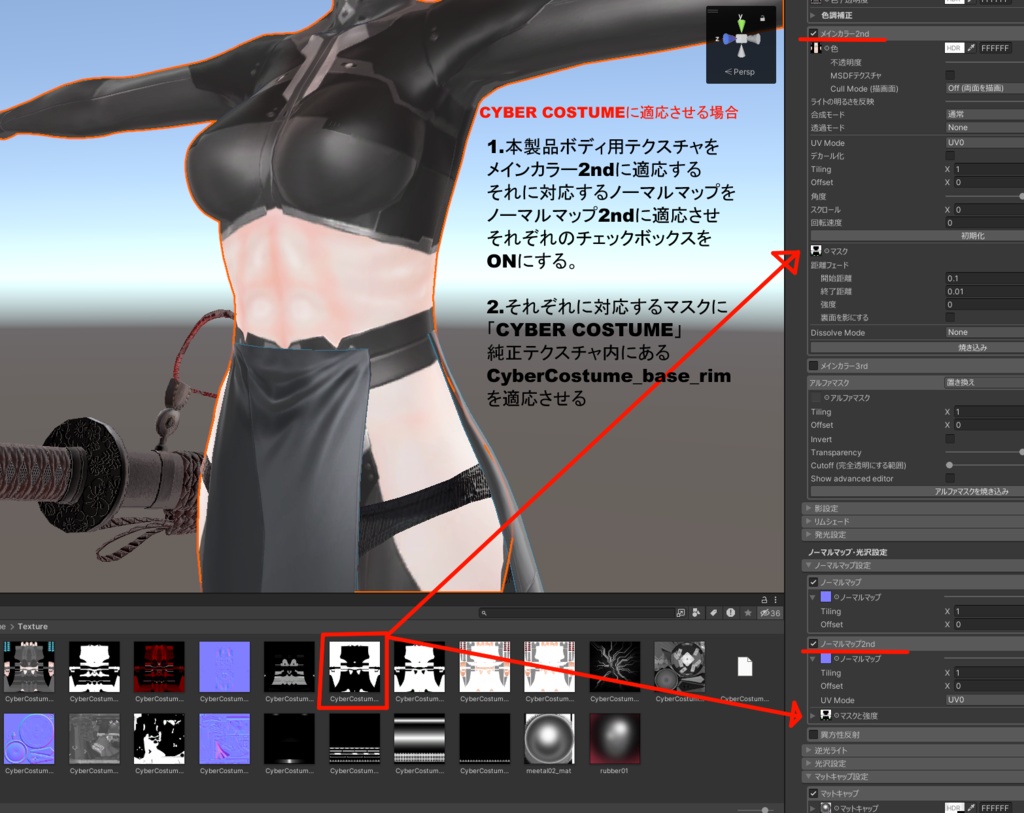Adjust the Cutoff slider handle
This screenshot has height=813, width=1024.
[950, 465]
